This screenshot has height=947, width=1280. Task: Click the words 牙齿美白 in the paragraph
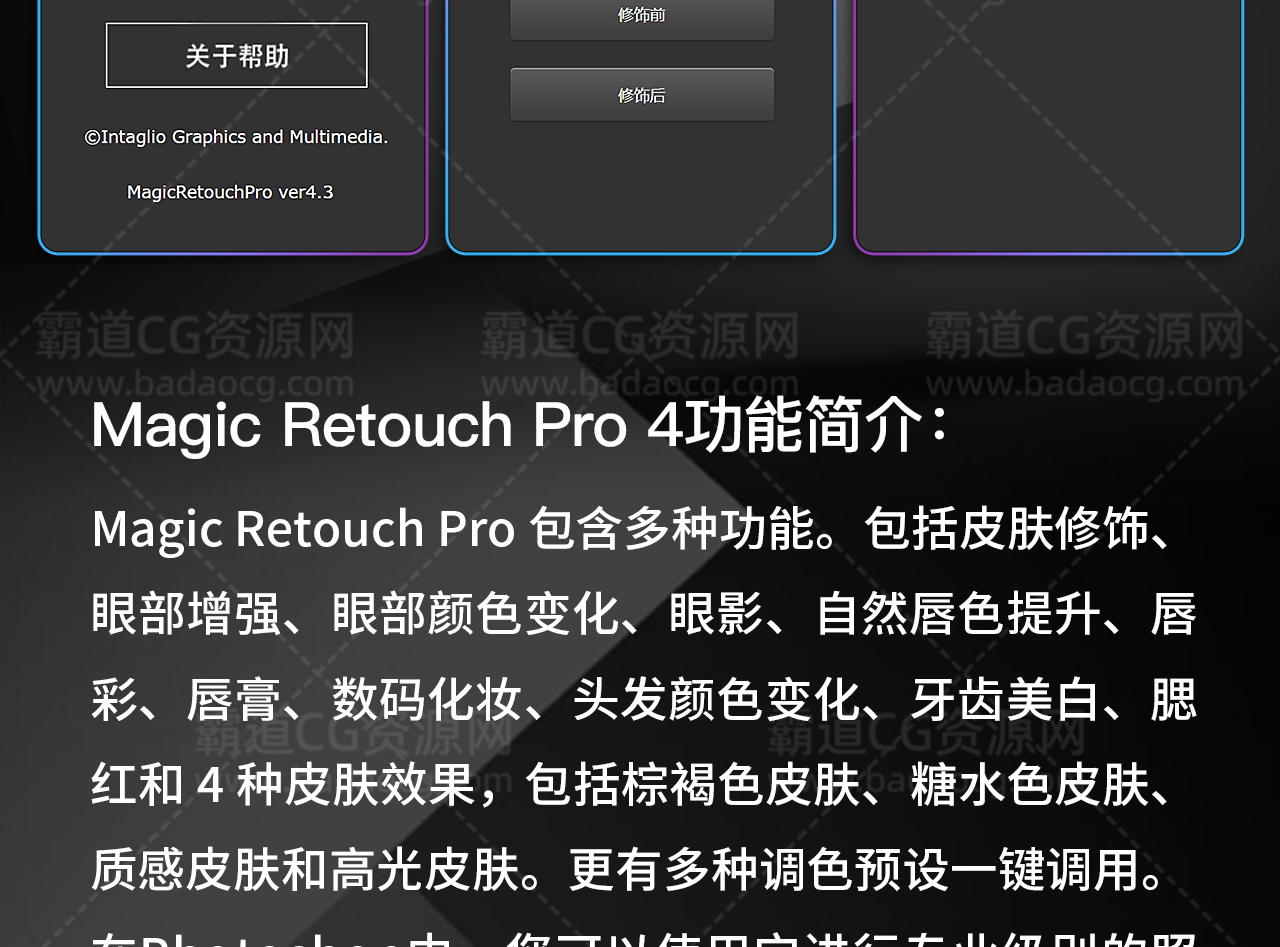1006,699
